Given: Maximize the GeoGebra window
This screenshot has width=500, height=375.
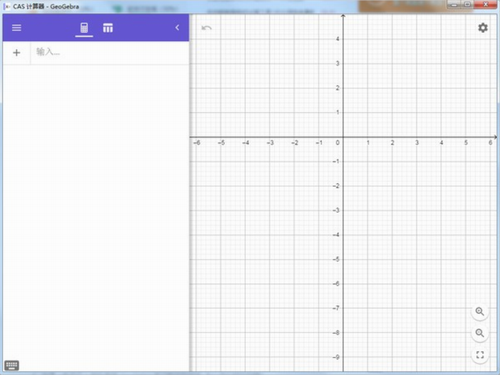Looking at the screenshot, I should point(467,5).
